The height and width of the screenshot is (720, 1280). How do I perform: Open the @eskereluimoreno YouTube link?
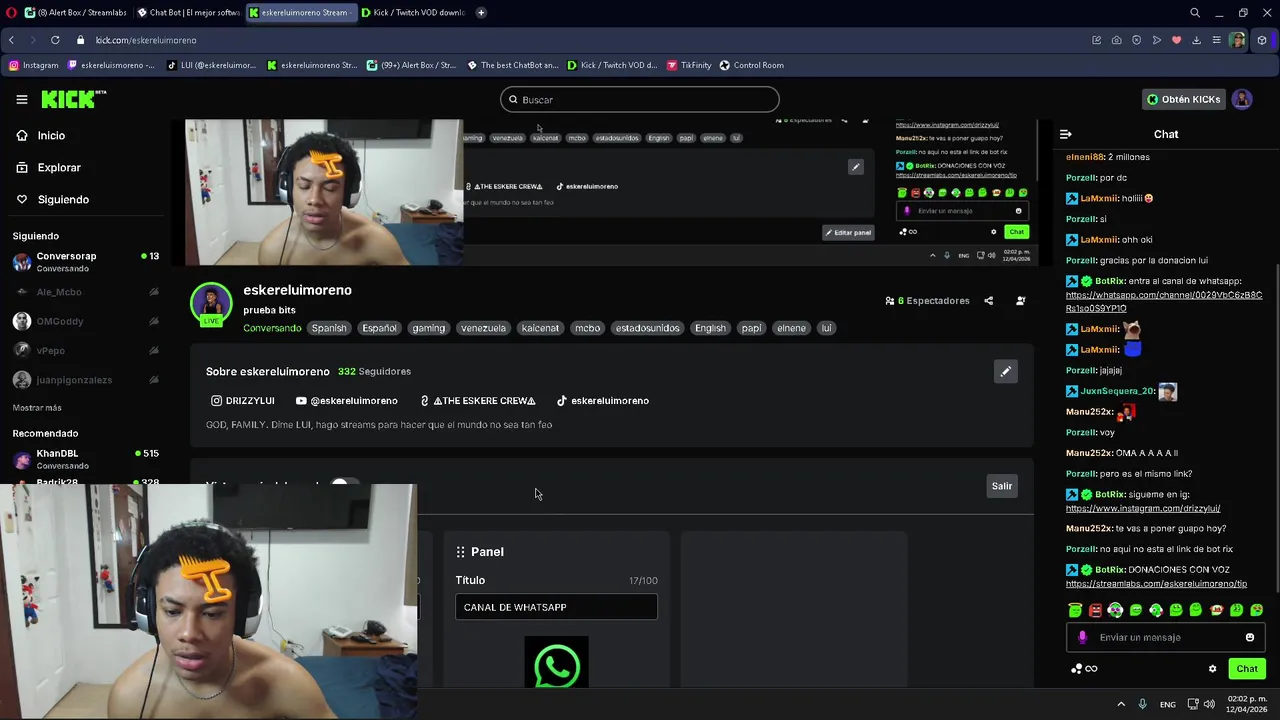pyautogui.click(x=346, y=401)
